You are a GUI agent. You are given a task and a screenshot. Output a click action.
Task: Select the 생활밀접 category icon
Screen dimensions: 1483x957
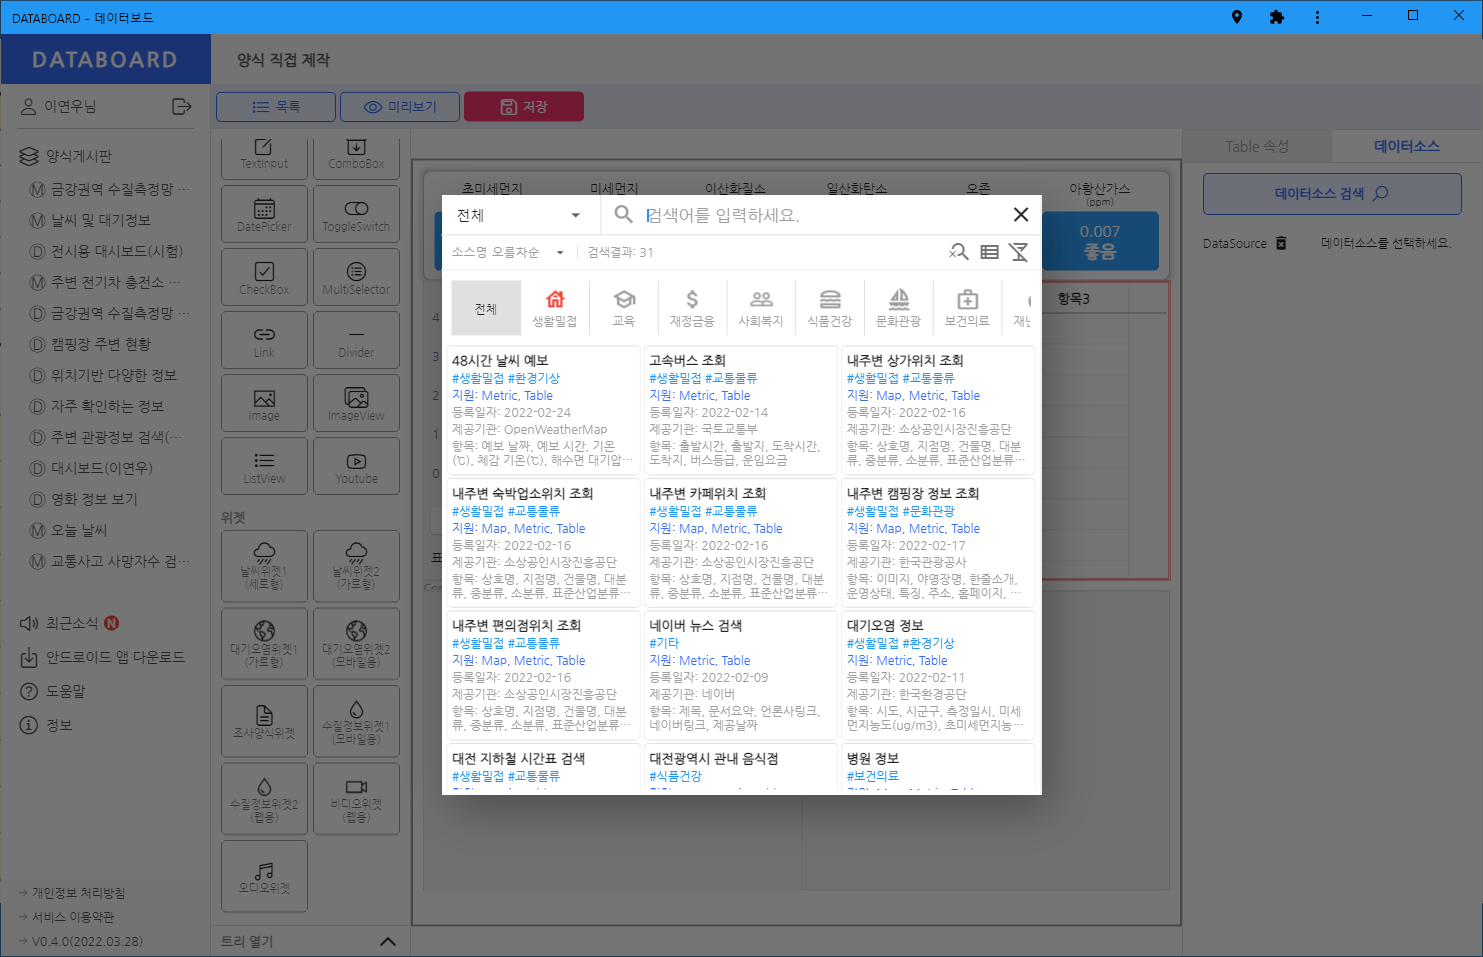click(x=556, y=306)
